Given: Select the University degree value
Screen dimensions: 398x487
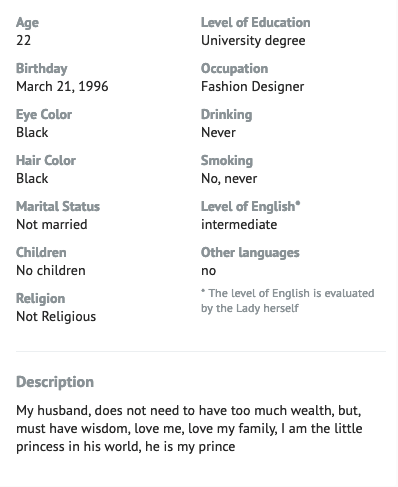Looking at the screenshot, I should click(x=253, y=41).
